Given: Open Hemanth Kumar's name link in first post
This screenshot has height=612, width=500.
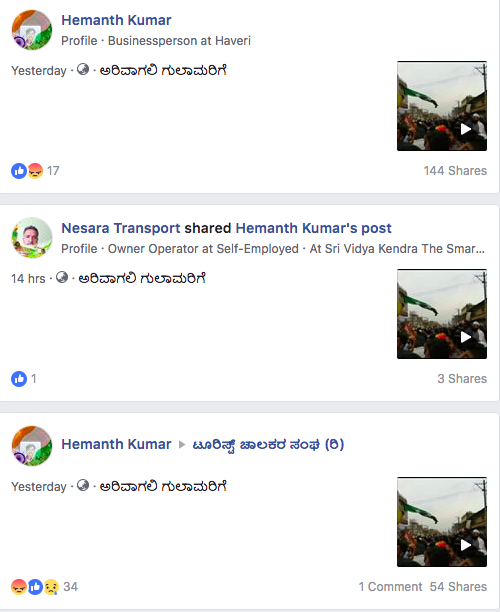Looking at the screenshot, I should click(x=116, y=20).
